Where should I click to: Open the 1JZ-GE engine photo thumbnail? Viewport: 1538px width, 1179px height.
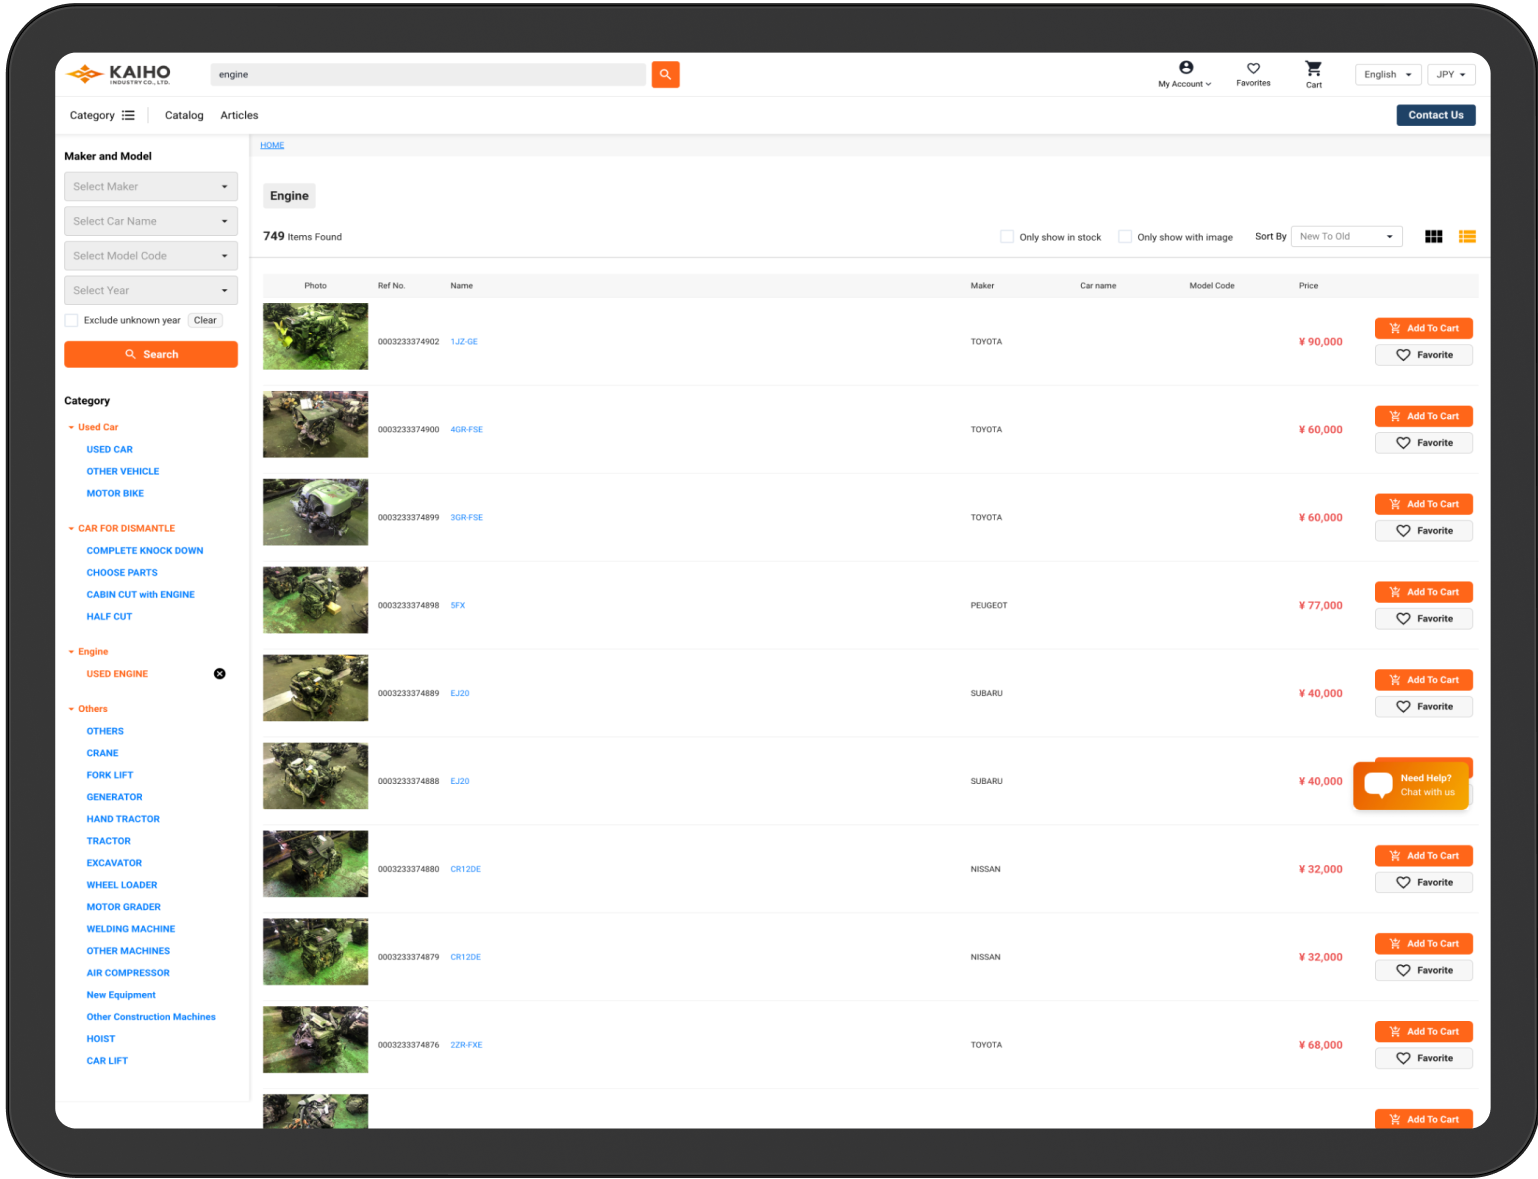click(x=315, y=337)
